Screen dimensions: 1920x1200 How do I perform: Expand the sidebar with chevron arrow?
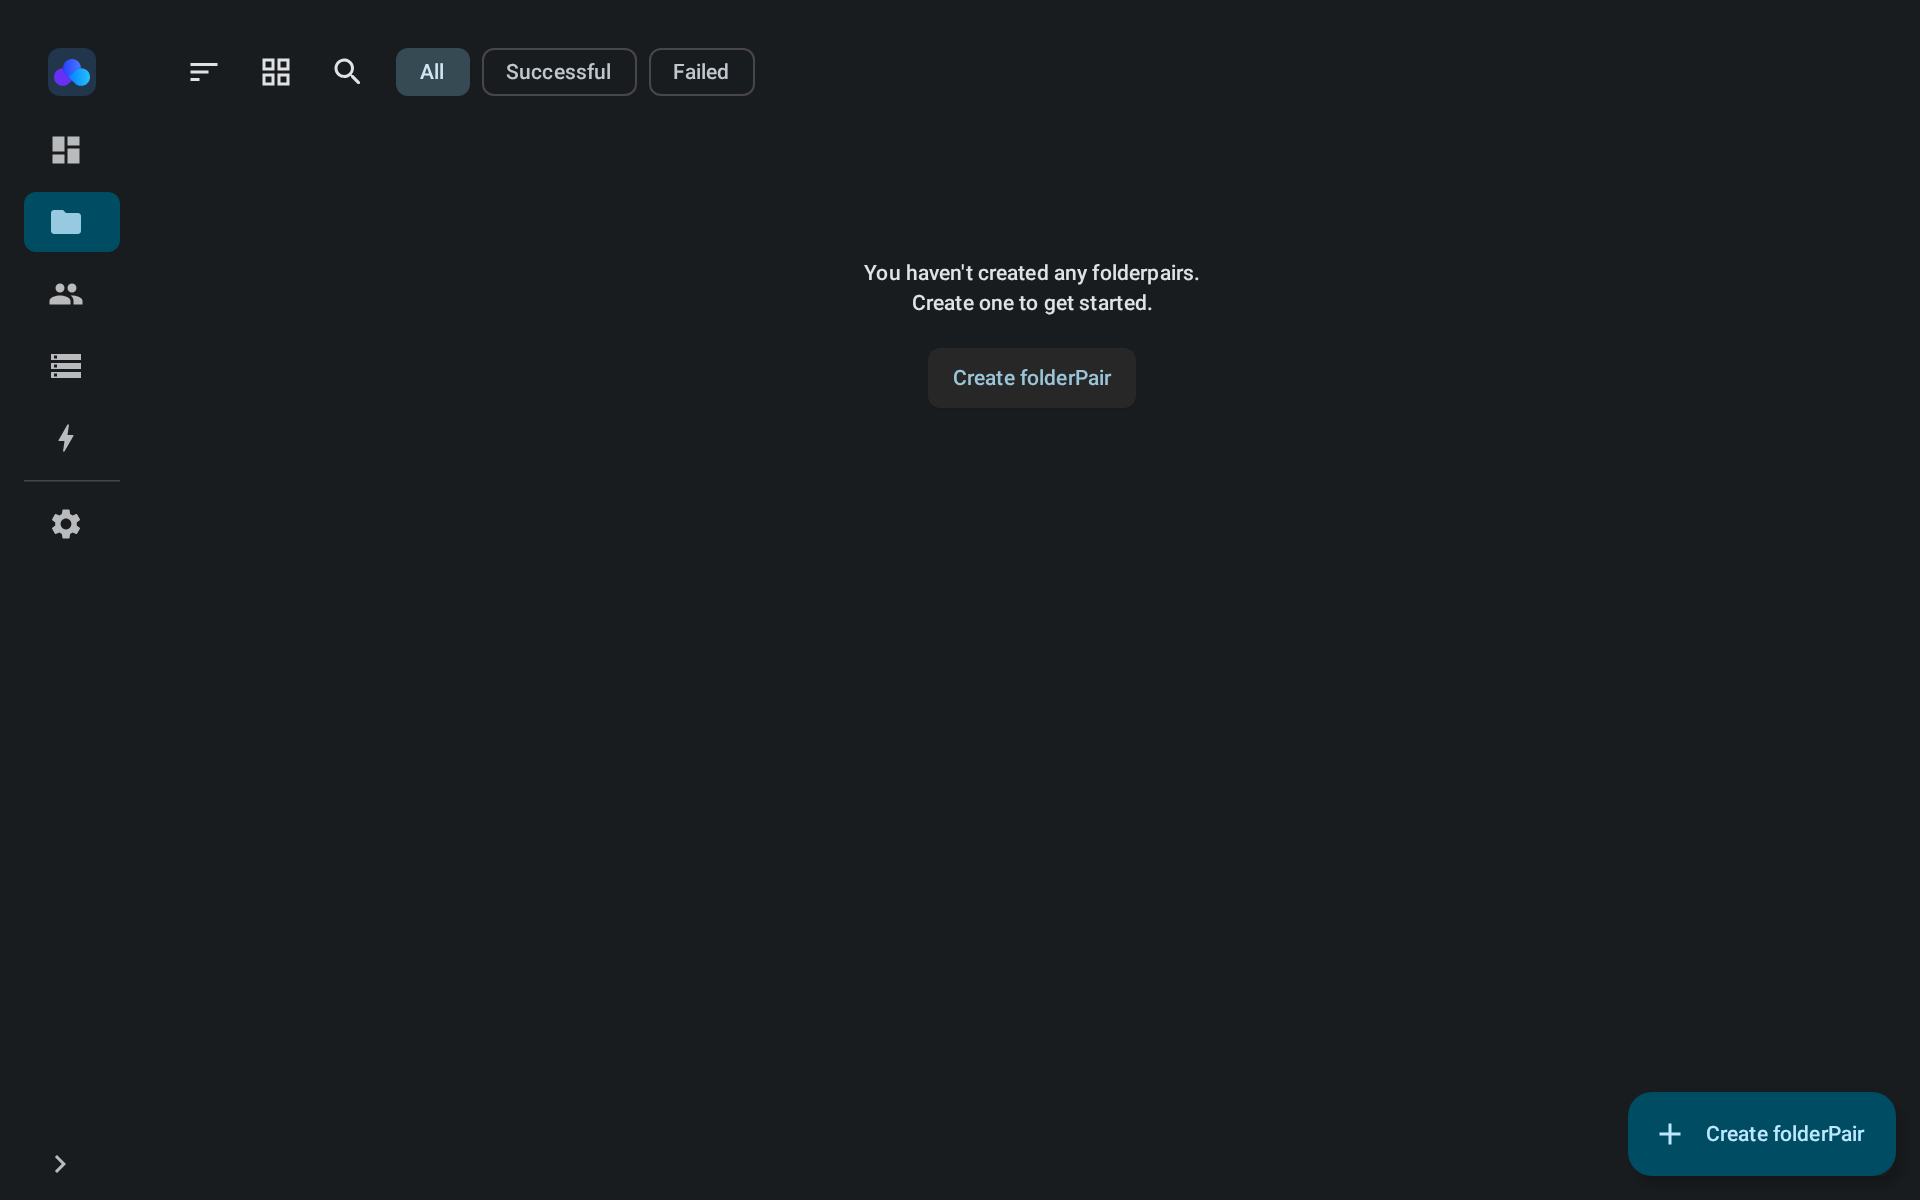(x=60, y=1164)
